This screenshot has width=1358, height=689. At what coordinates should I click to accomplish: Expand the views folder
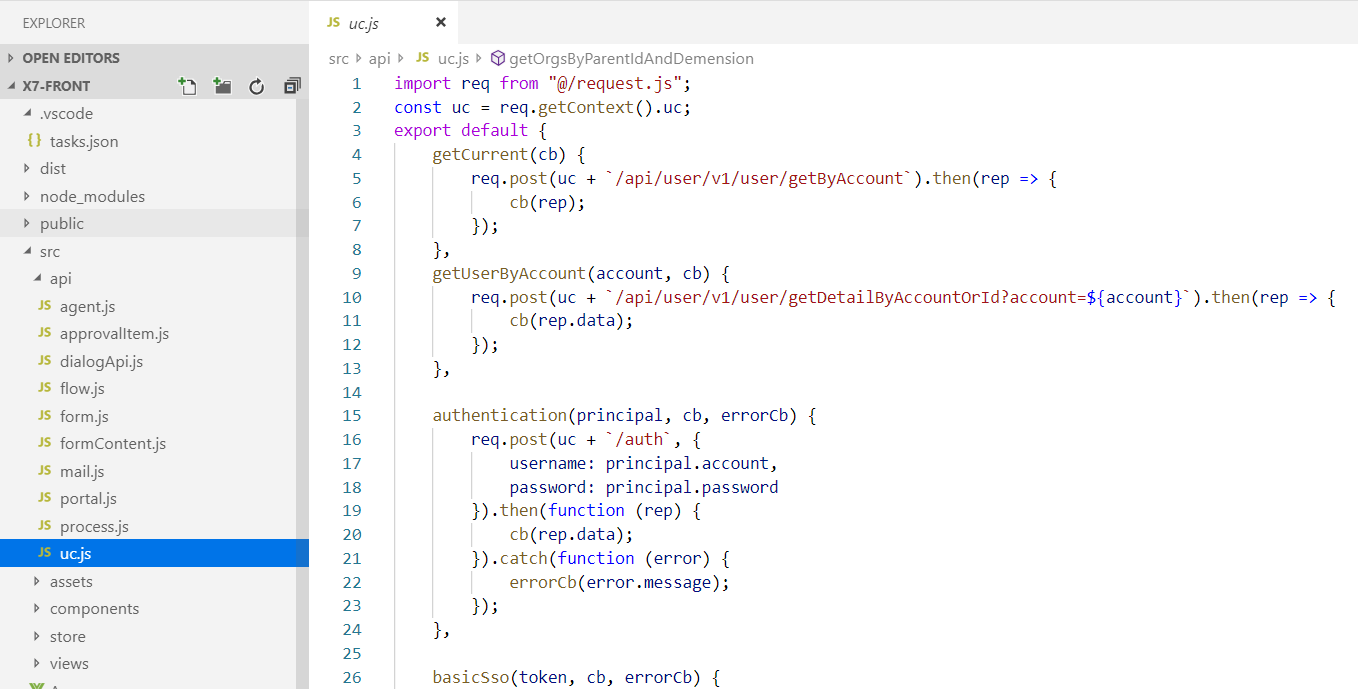tap(38, 663)
